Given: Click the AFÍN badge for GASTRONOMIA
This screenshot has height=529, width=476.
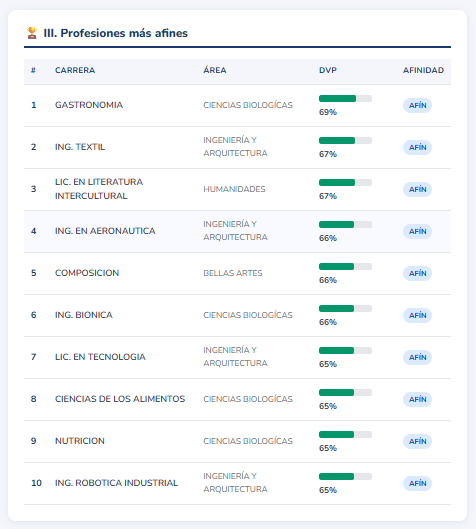Looking at the screenshot, I should pyautogui.click(x=417, y=106).
